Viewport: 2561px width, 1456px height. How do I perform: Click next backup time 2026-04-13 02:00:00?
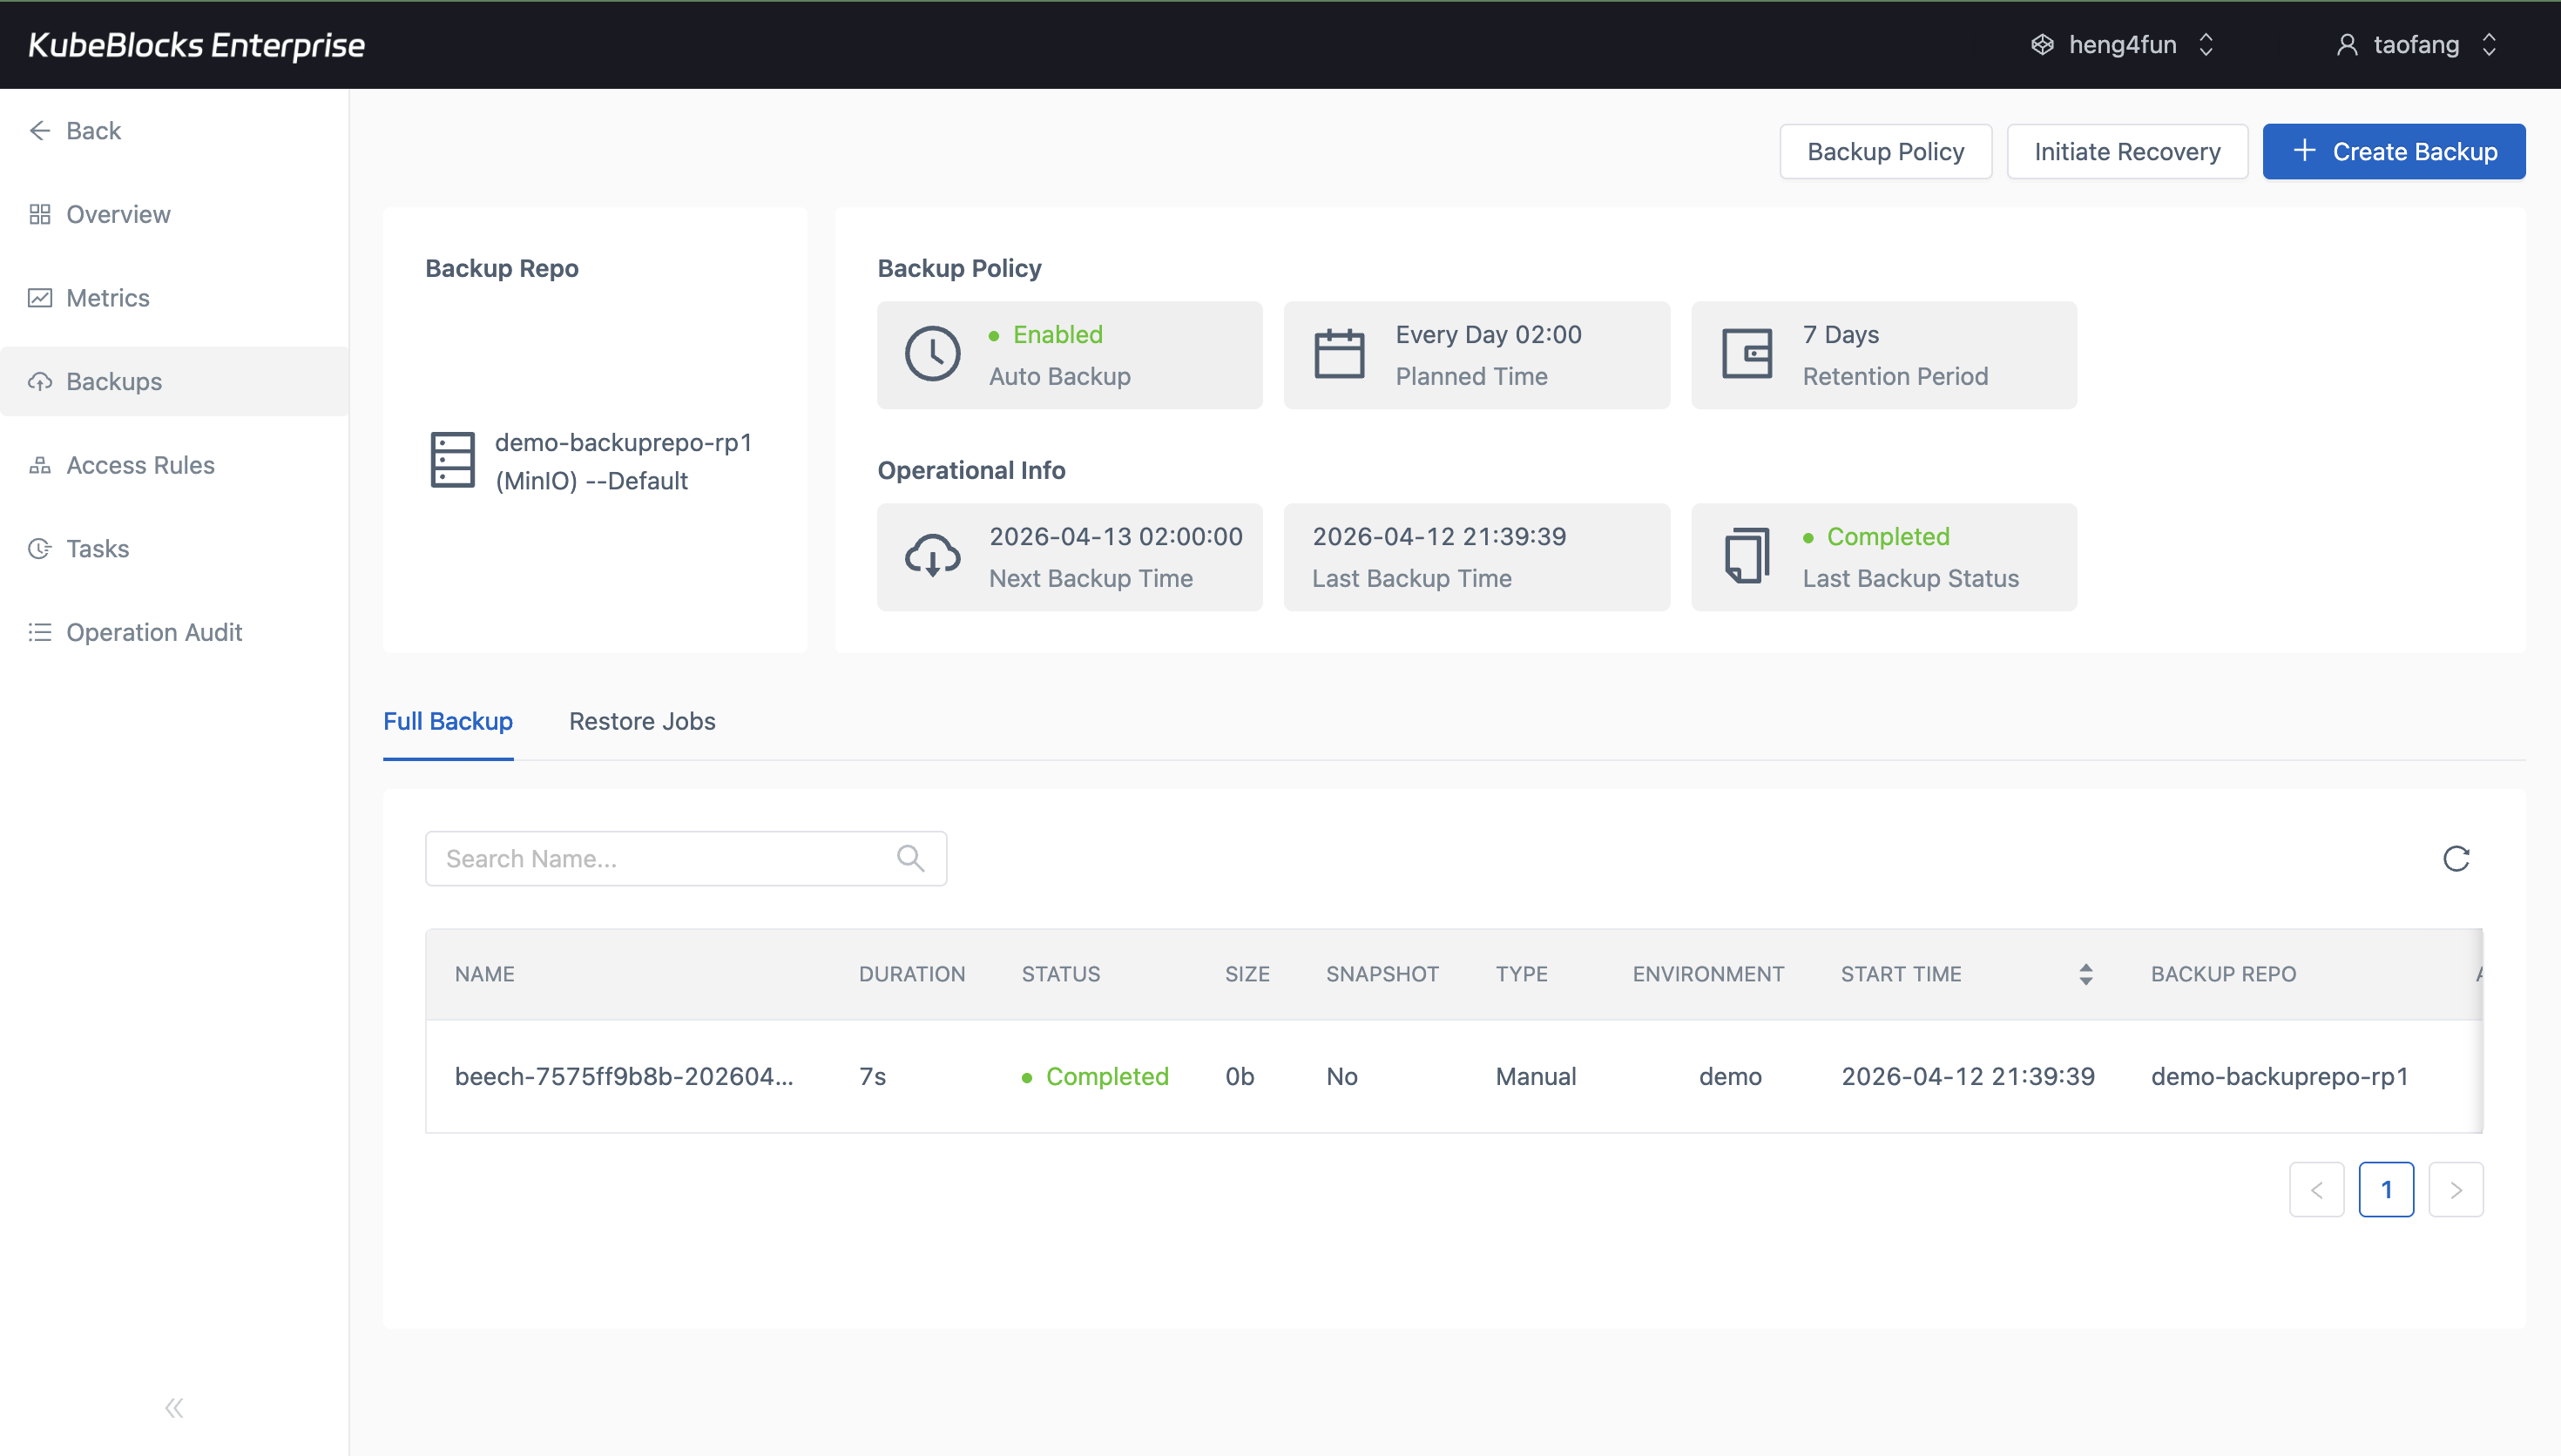click(1115, 536)
